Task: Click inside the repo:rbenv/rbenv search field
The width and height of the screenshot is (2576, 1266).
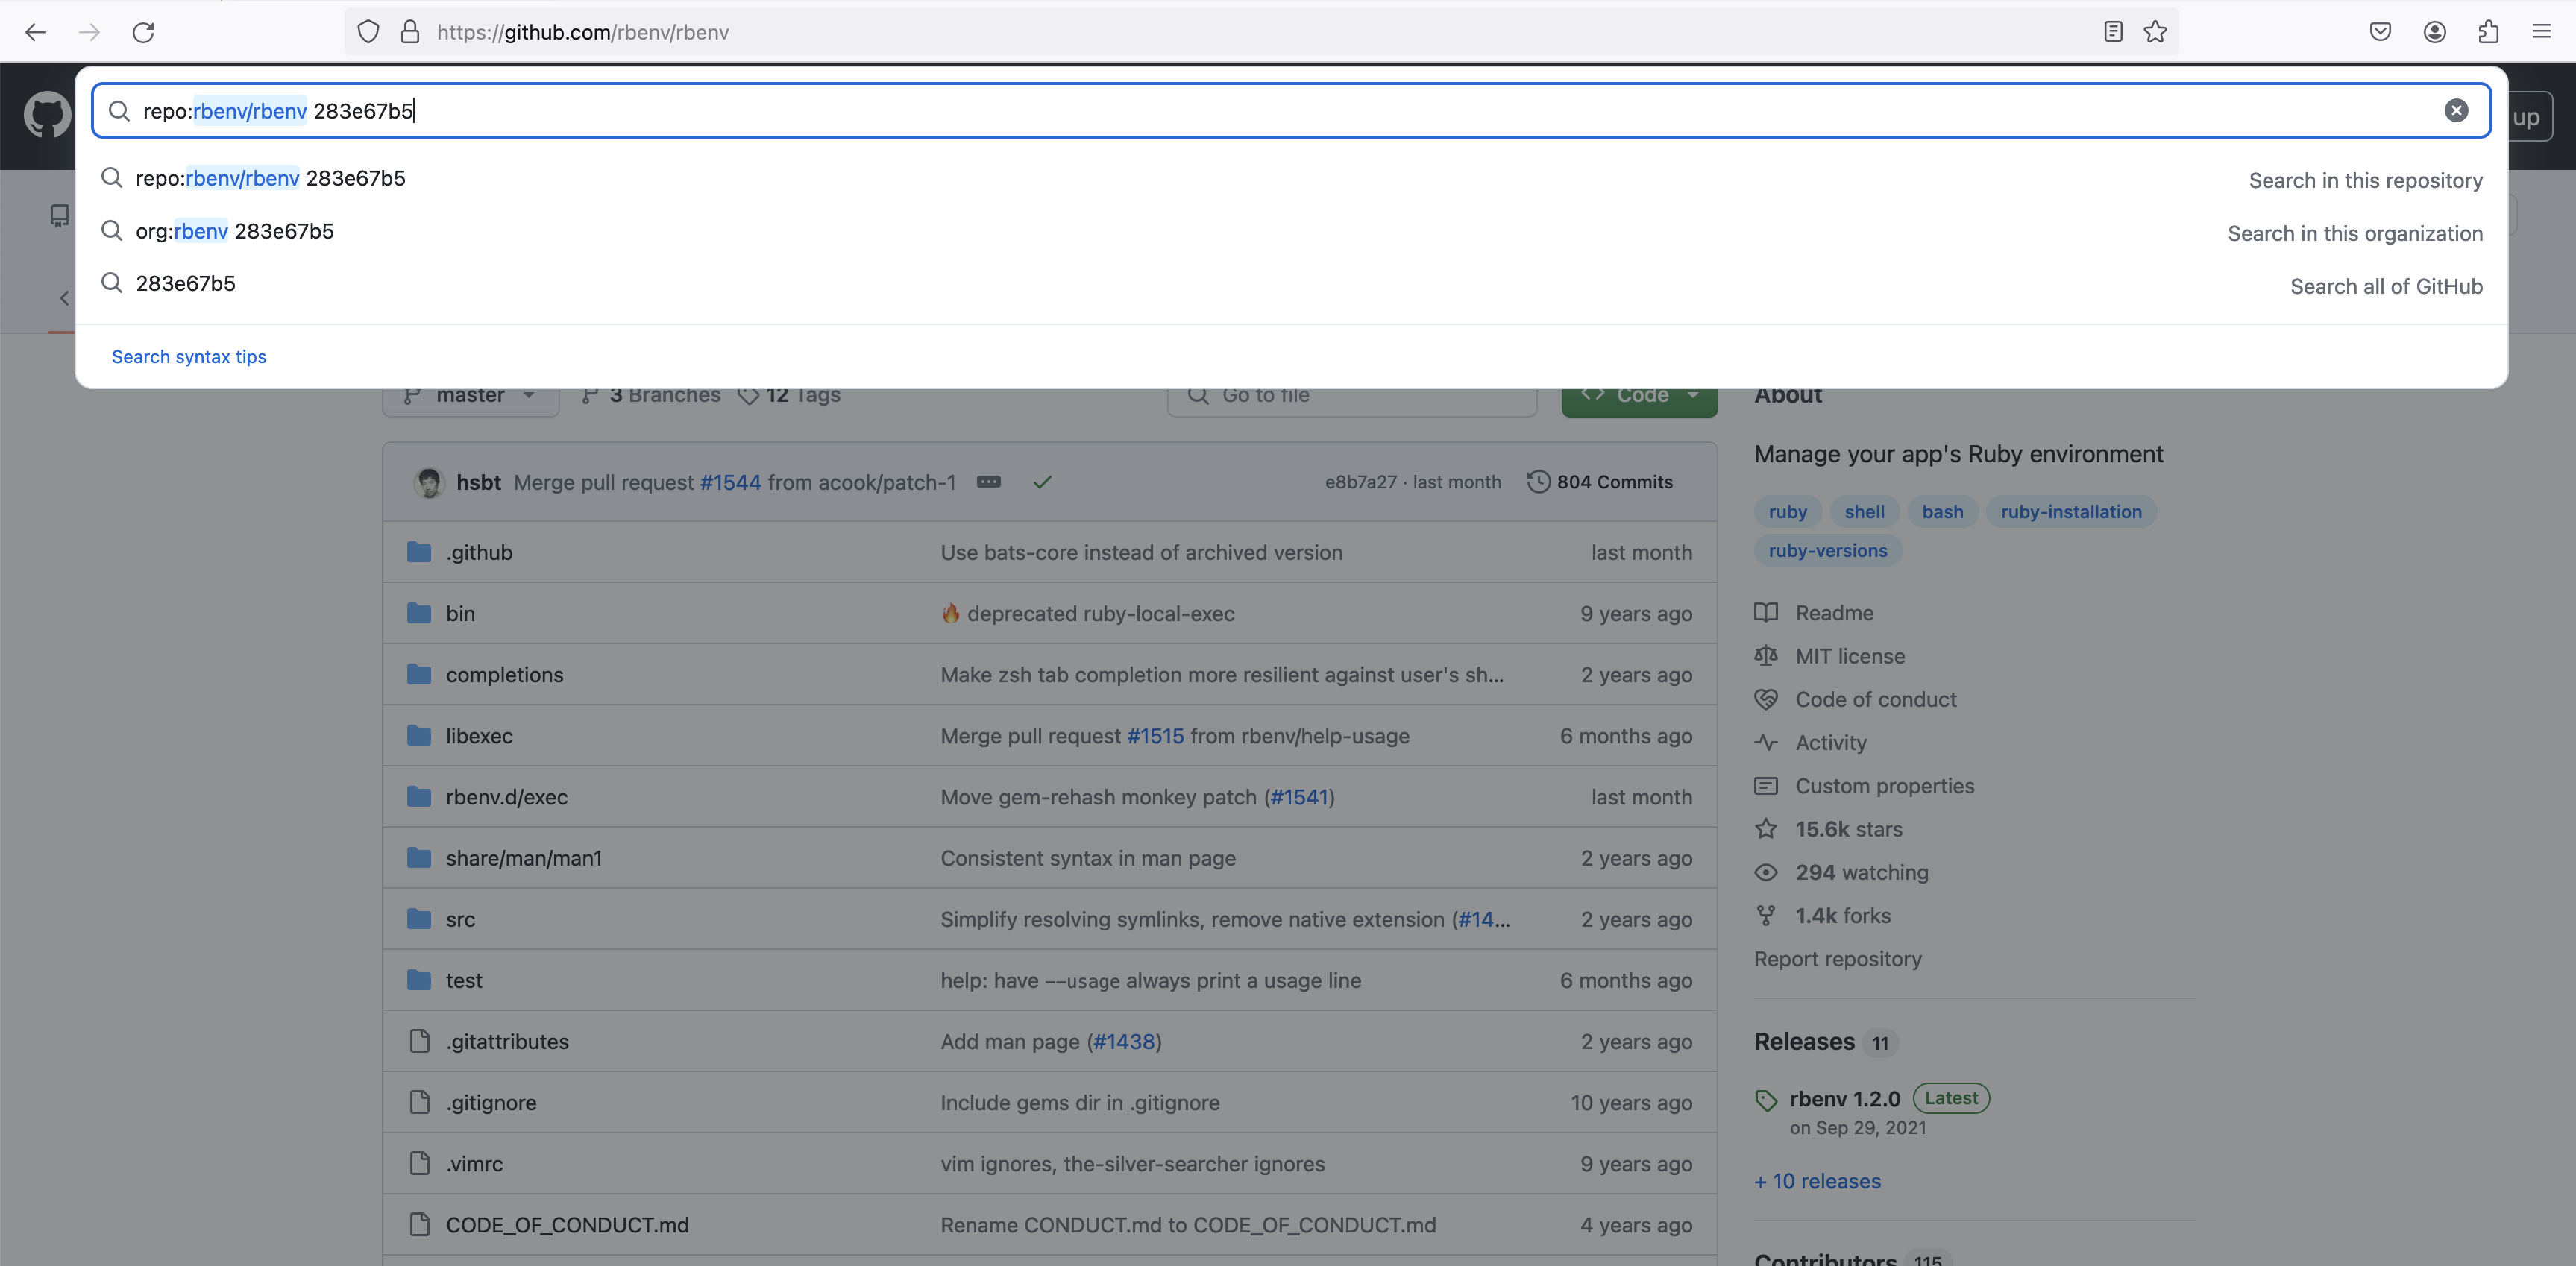Action: tap(1290, 111)
